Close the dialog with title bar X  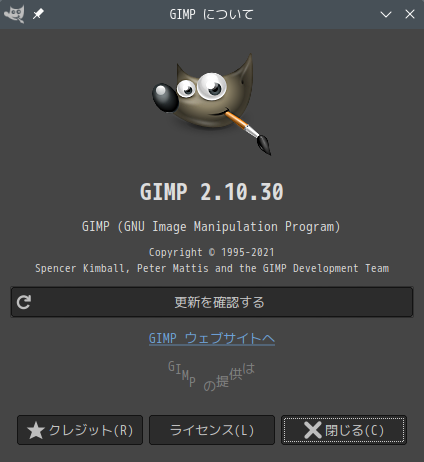410,14
